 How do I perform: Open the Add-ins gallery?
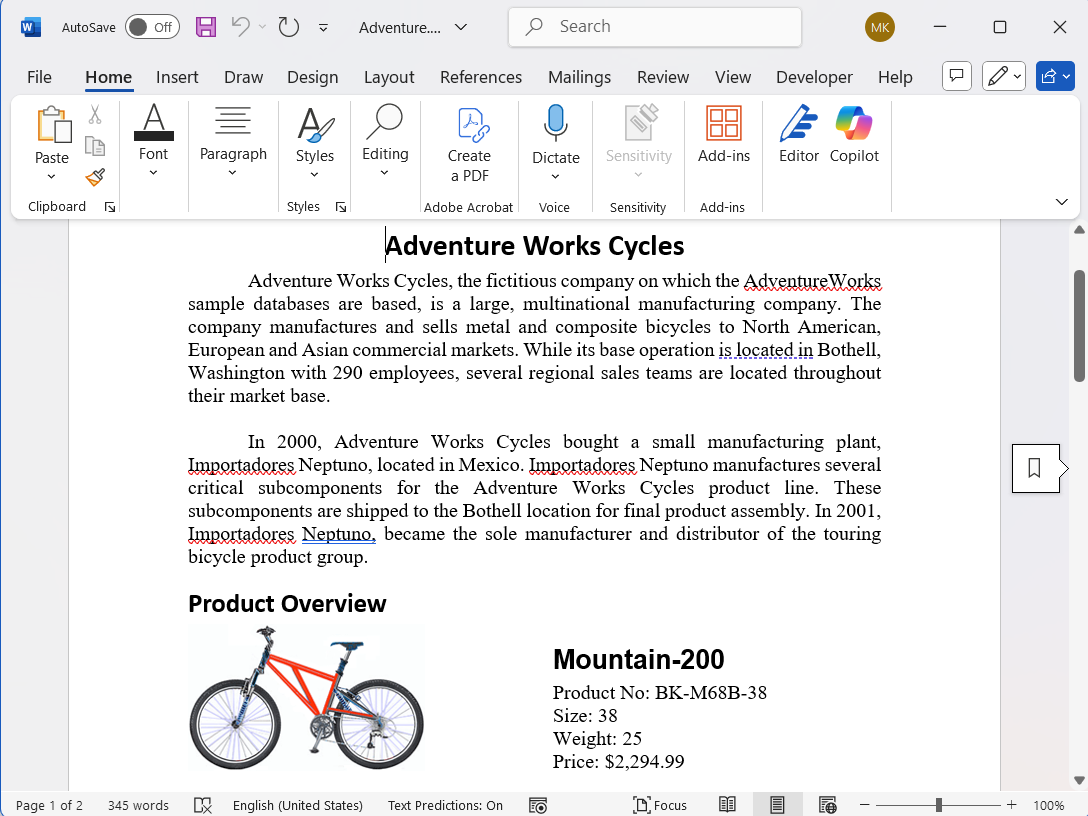[724, 135]
